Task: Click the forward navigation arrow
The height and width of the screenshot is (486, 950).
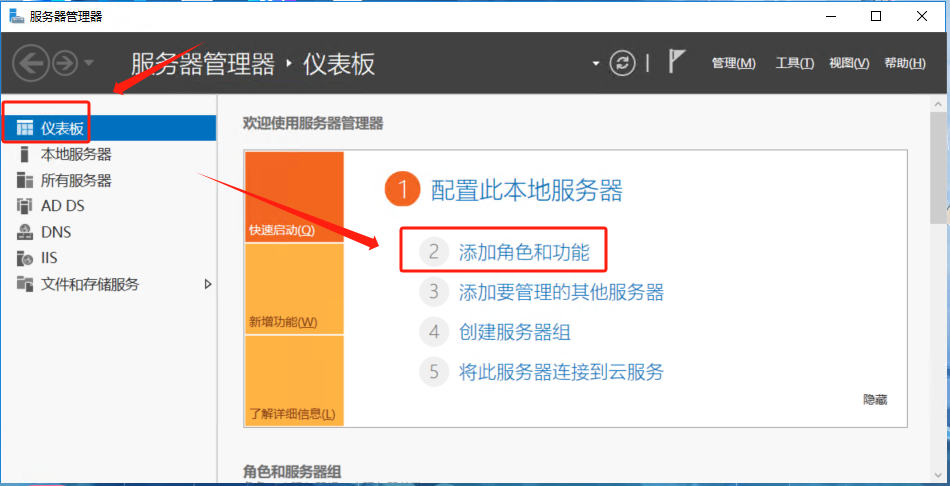Action: [64, 63]
